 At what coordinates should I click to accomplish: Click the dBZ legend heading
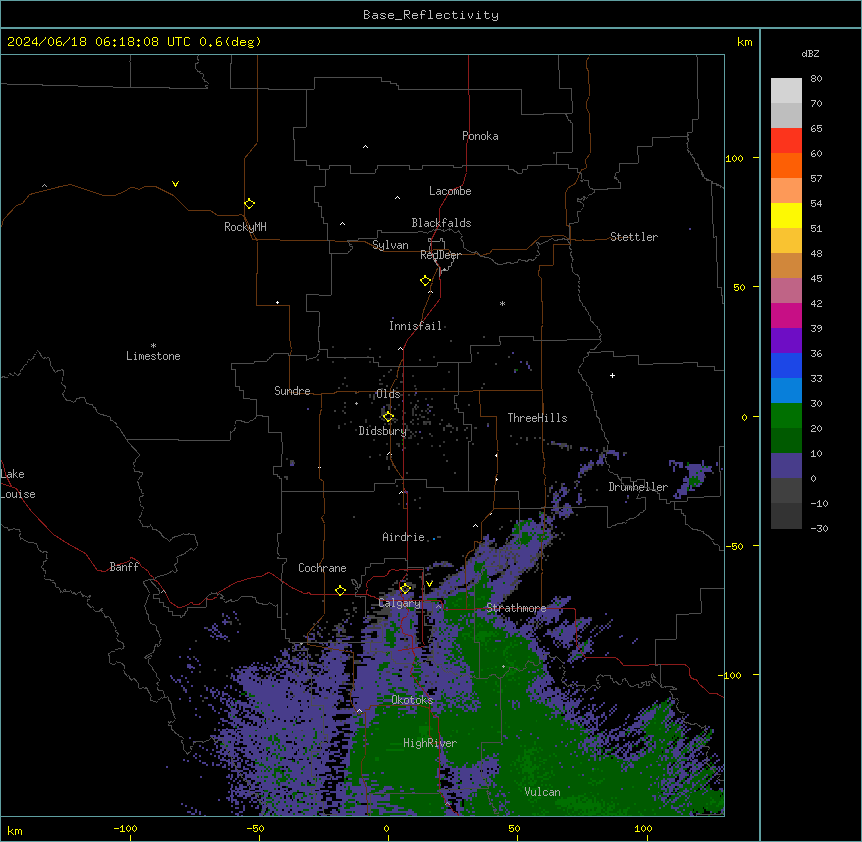[810, 53]
